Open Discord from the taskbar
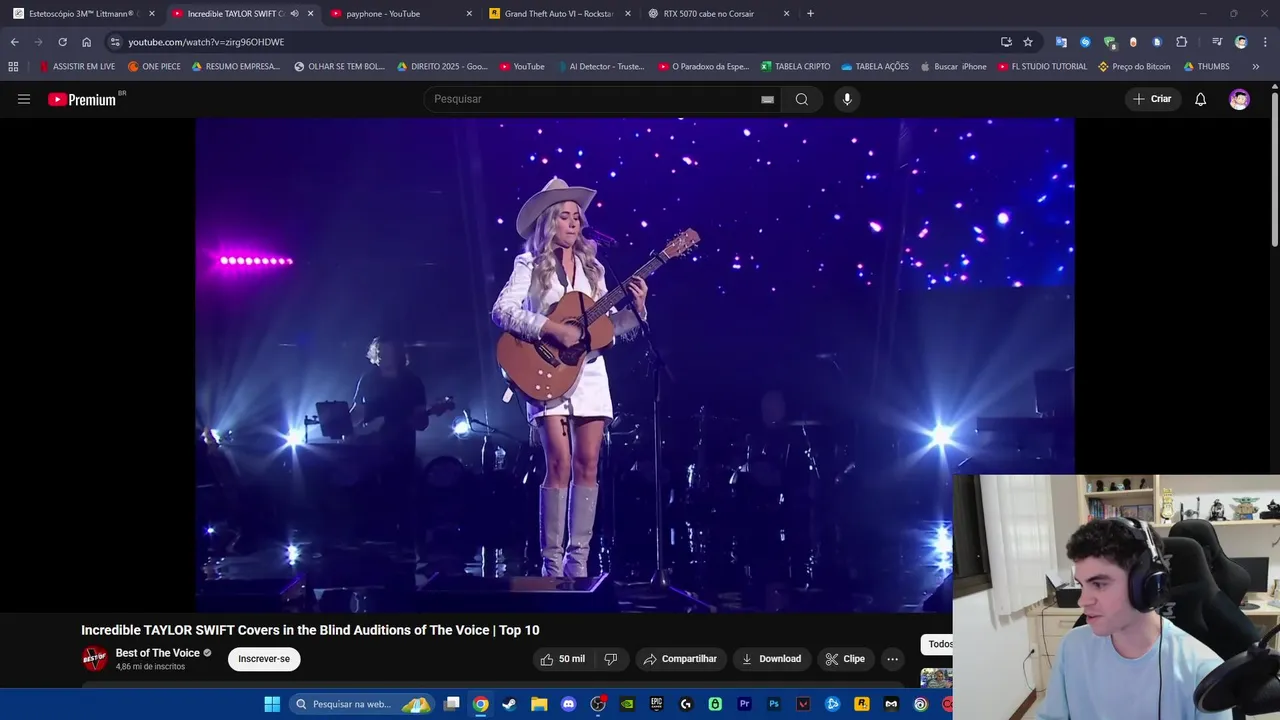Screen dimensions: 1280x720 pos(568,704)
